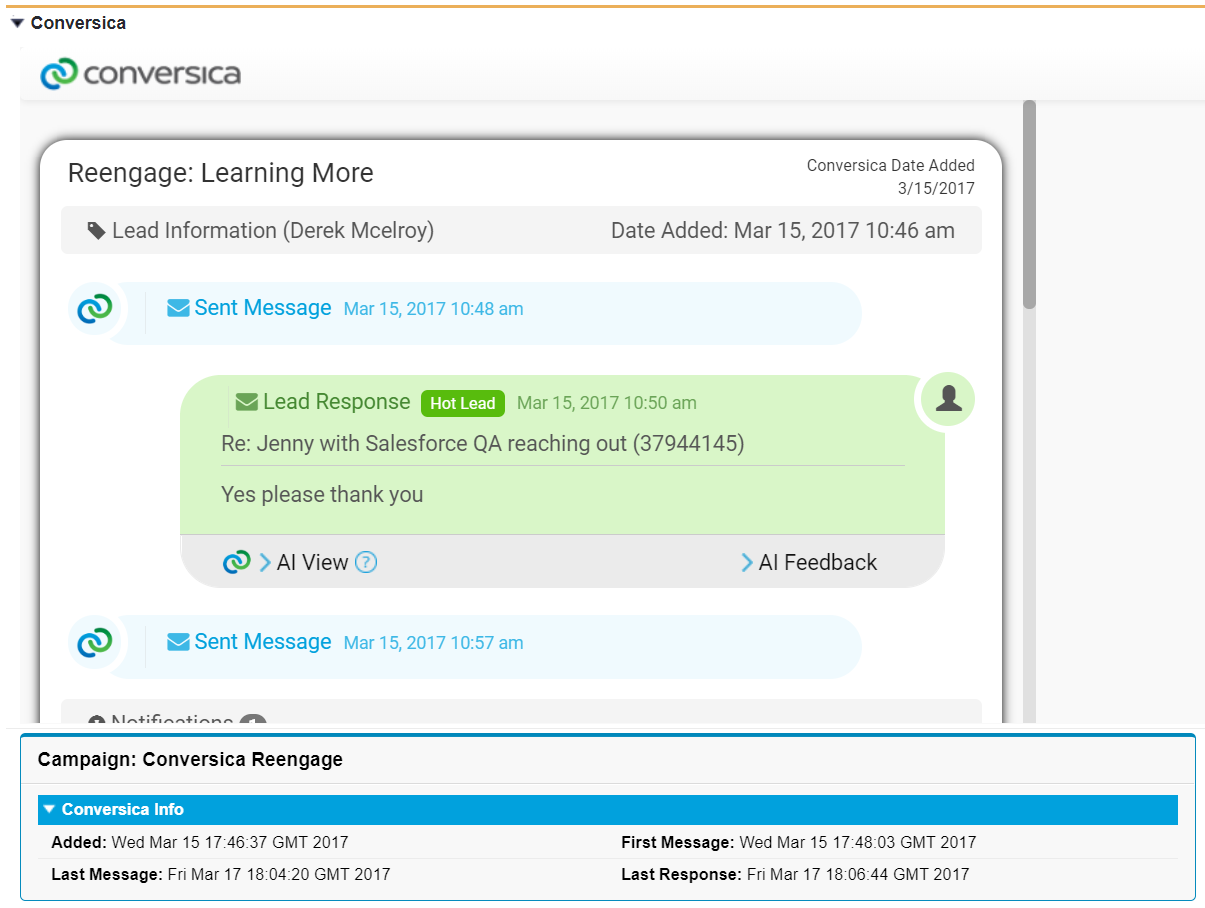Click Last Message Fri Mar 17 18:04:20 value
The width and height of the screenshot is (1205, 908).
[279, 874]
